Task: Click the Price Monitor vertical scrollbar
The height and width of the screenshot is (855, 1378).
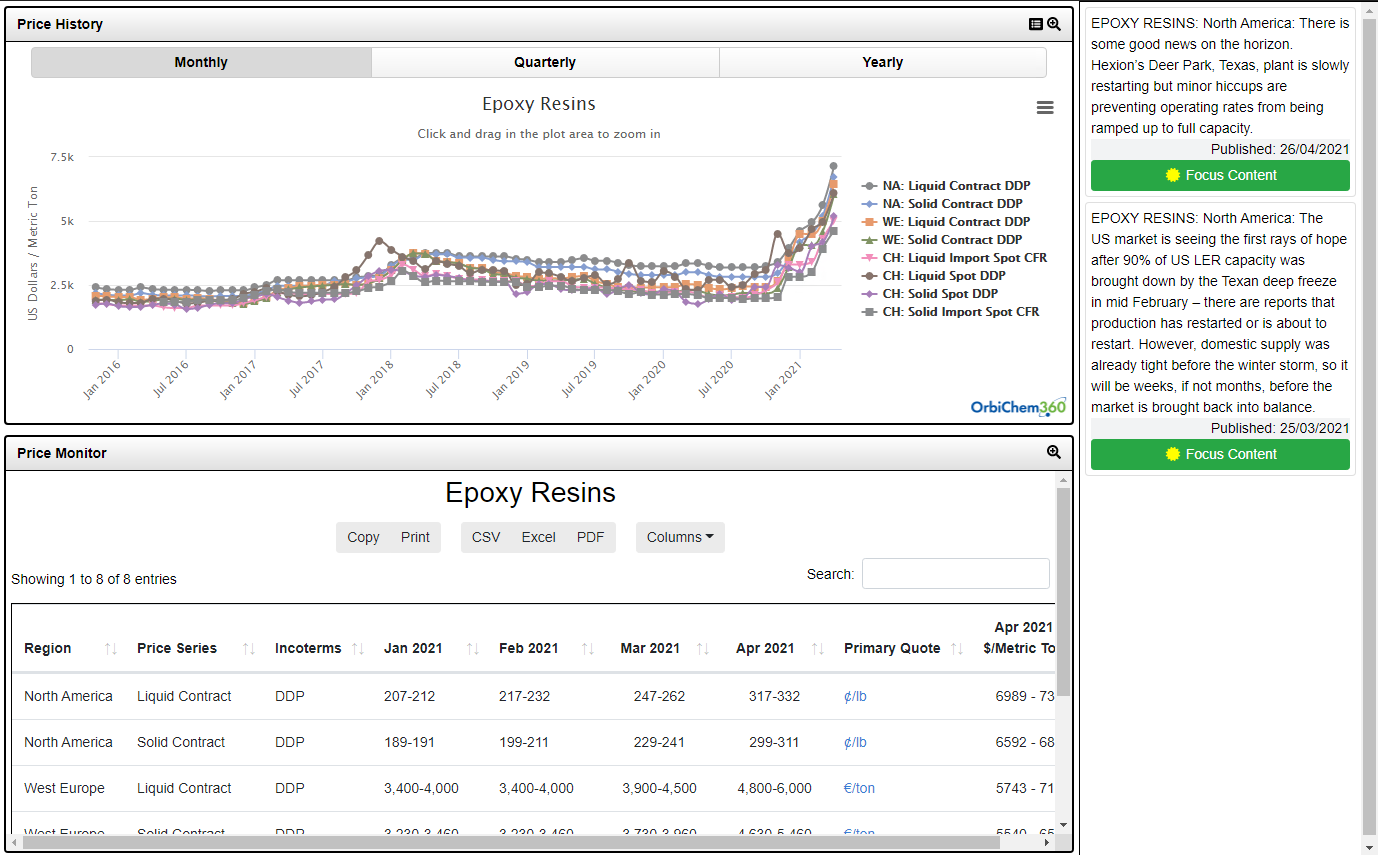Action: (x=1063, y=590)
